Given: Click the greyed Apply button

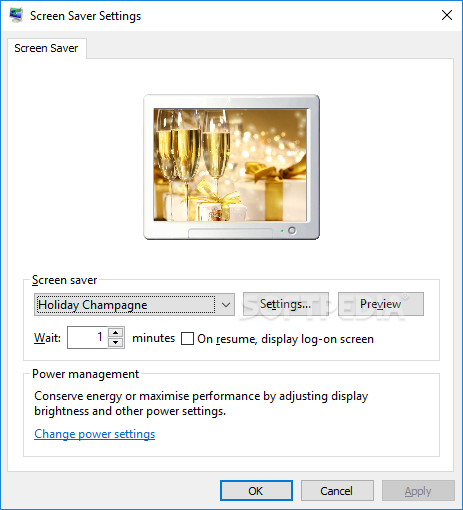Looking at the screenshot, I should point(418,491).
